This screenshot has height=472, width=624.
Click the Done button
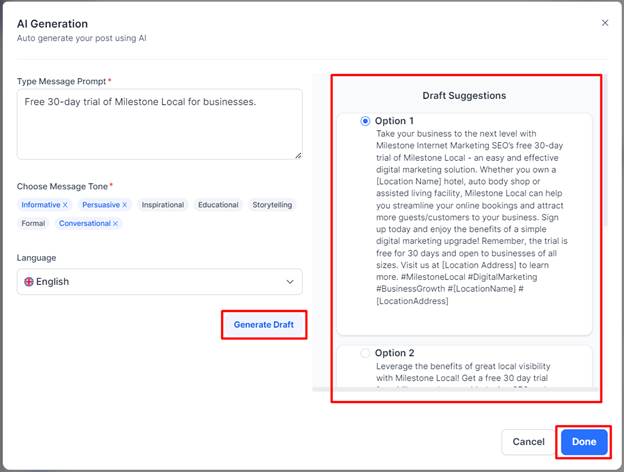pos(584,442)
